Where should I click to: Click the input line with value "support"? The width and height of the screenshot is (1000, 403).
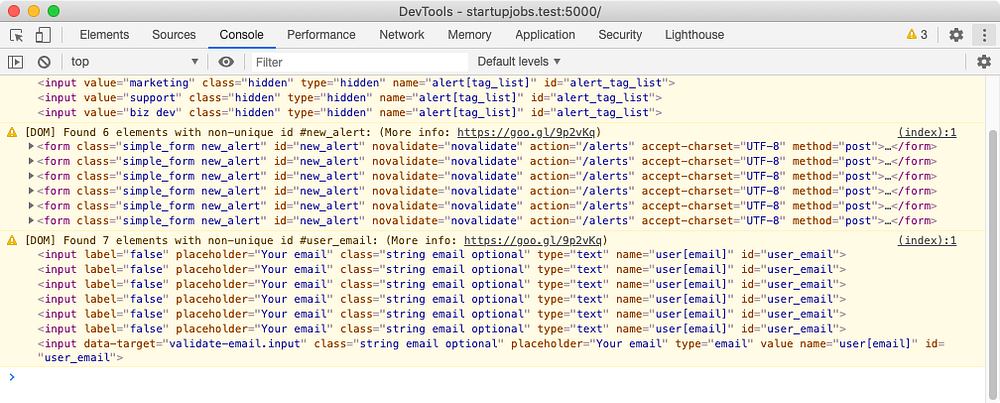point(349,98)
